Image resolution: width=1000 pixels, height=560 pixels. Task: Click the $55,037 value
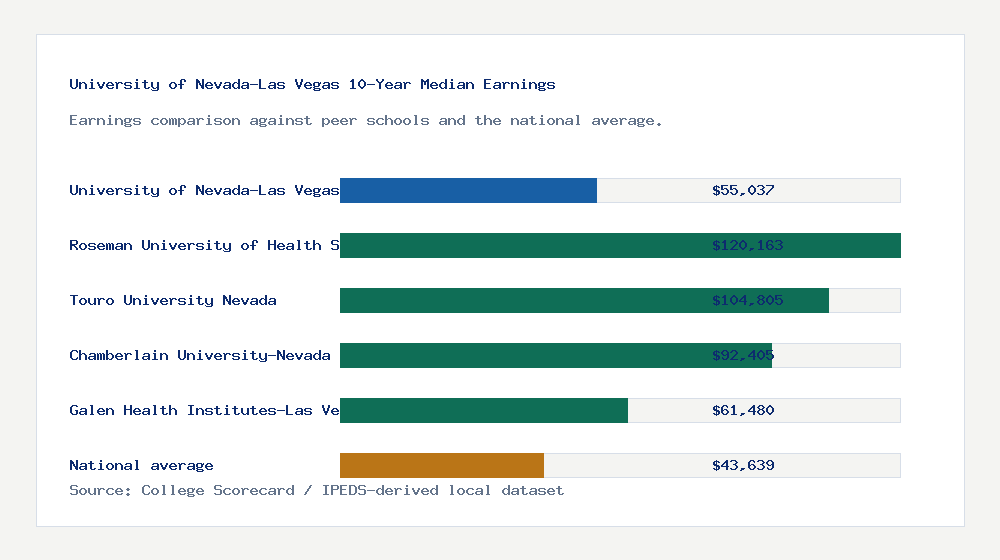pos(743,190)
